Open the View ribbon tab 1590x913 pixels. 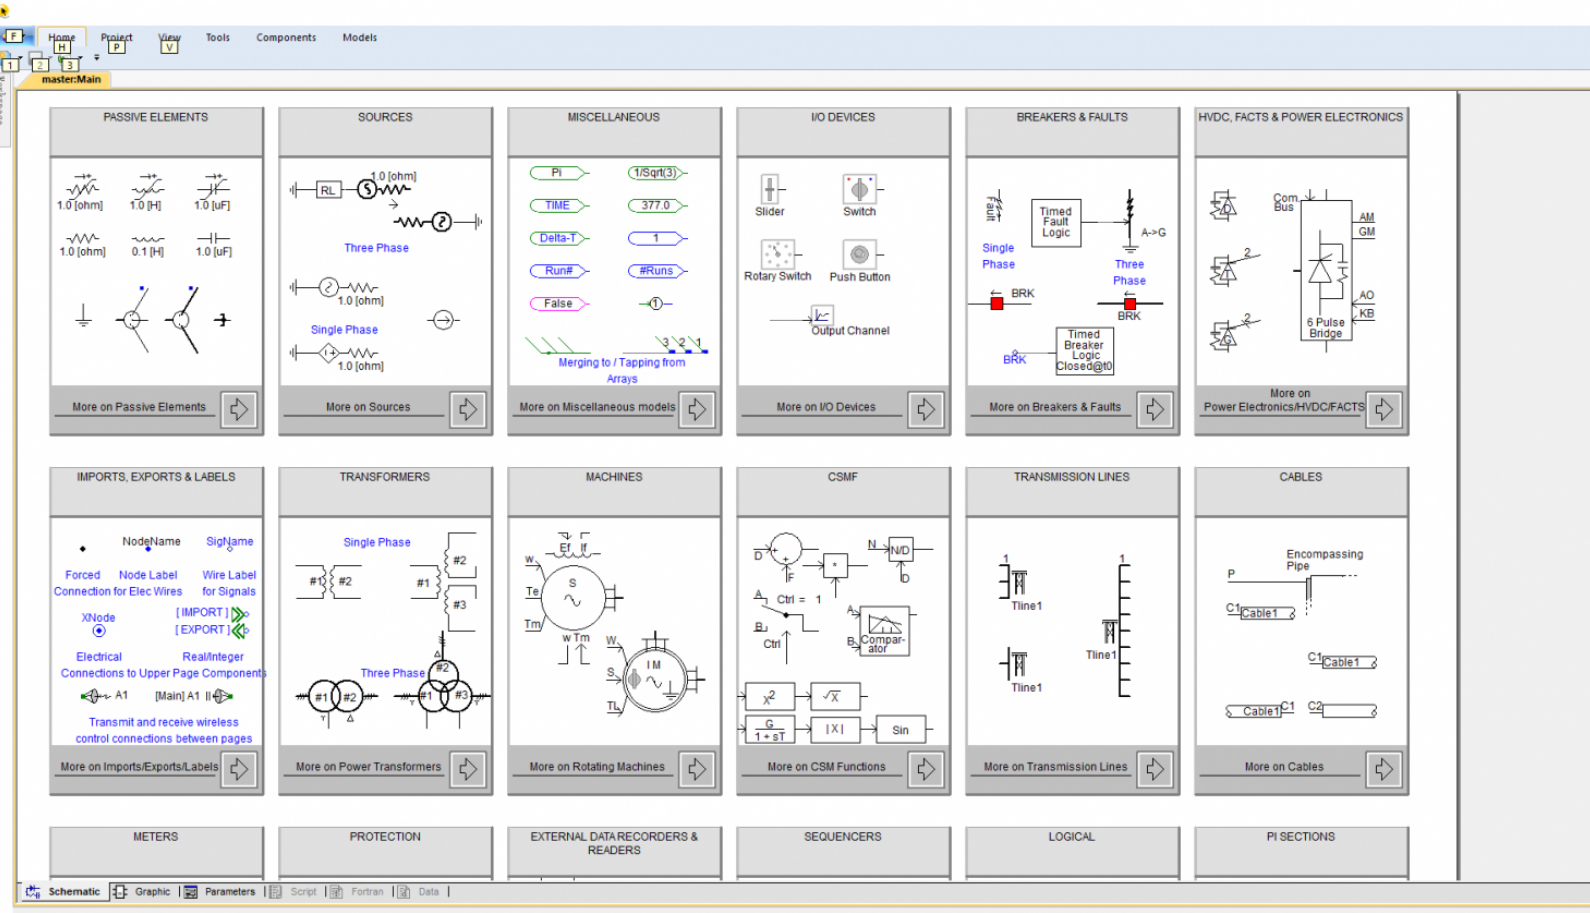[170, 38]
